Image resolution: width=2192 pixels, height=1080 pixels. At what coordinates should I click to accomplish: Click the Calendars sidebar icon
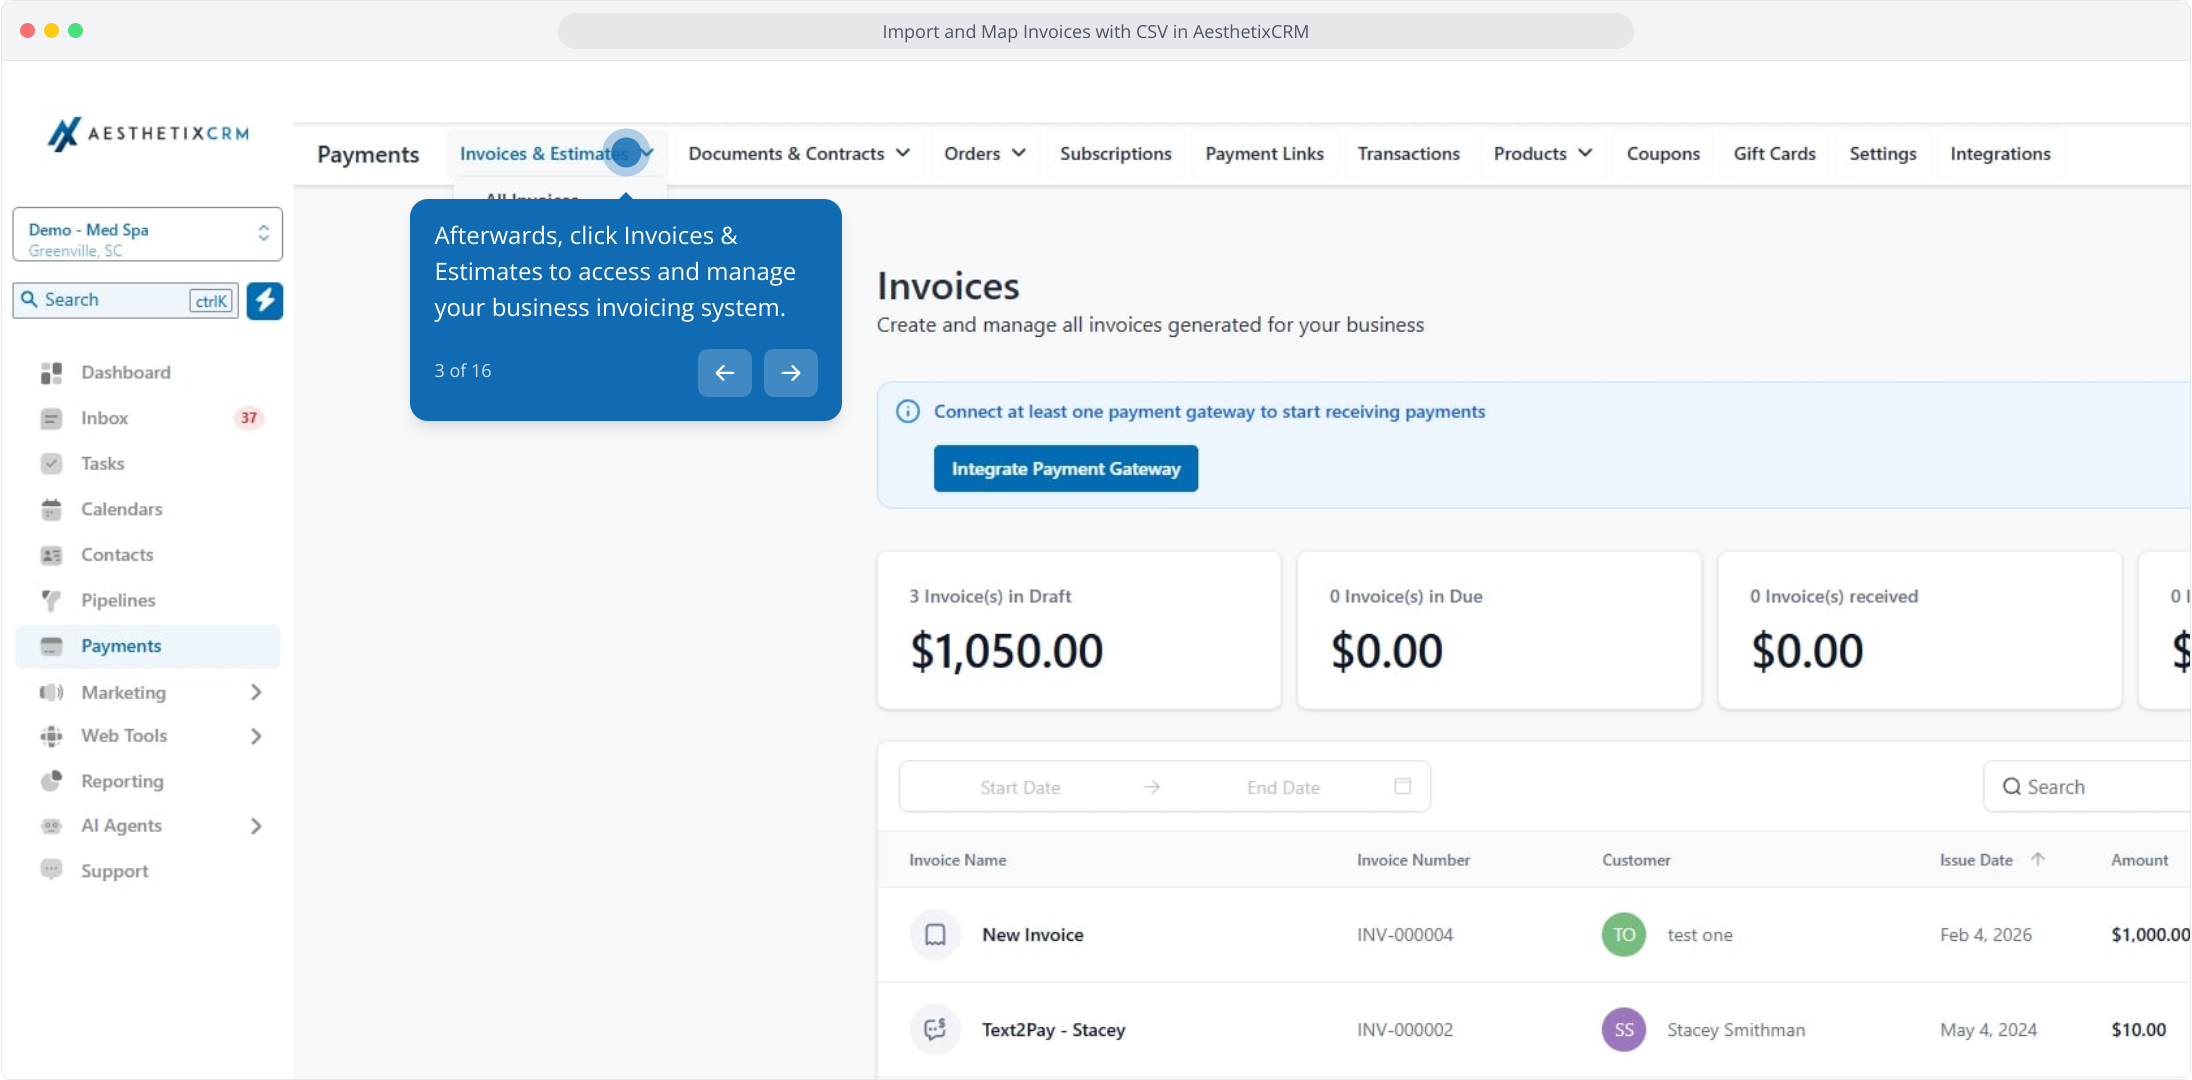pos(51,509)
